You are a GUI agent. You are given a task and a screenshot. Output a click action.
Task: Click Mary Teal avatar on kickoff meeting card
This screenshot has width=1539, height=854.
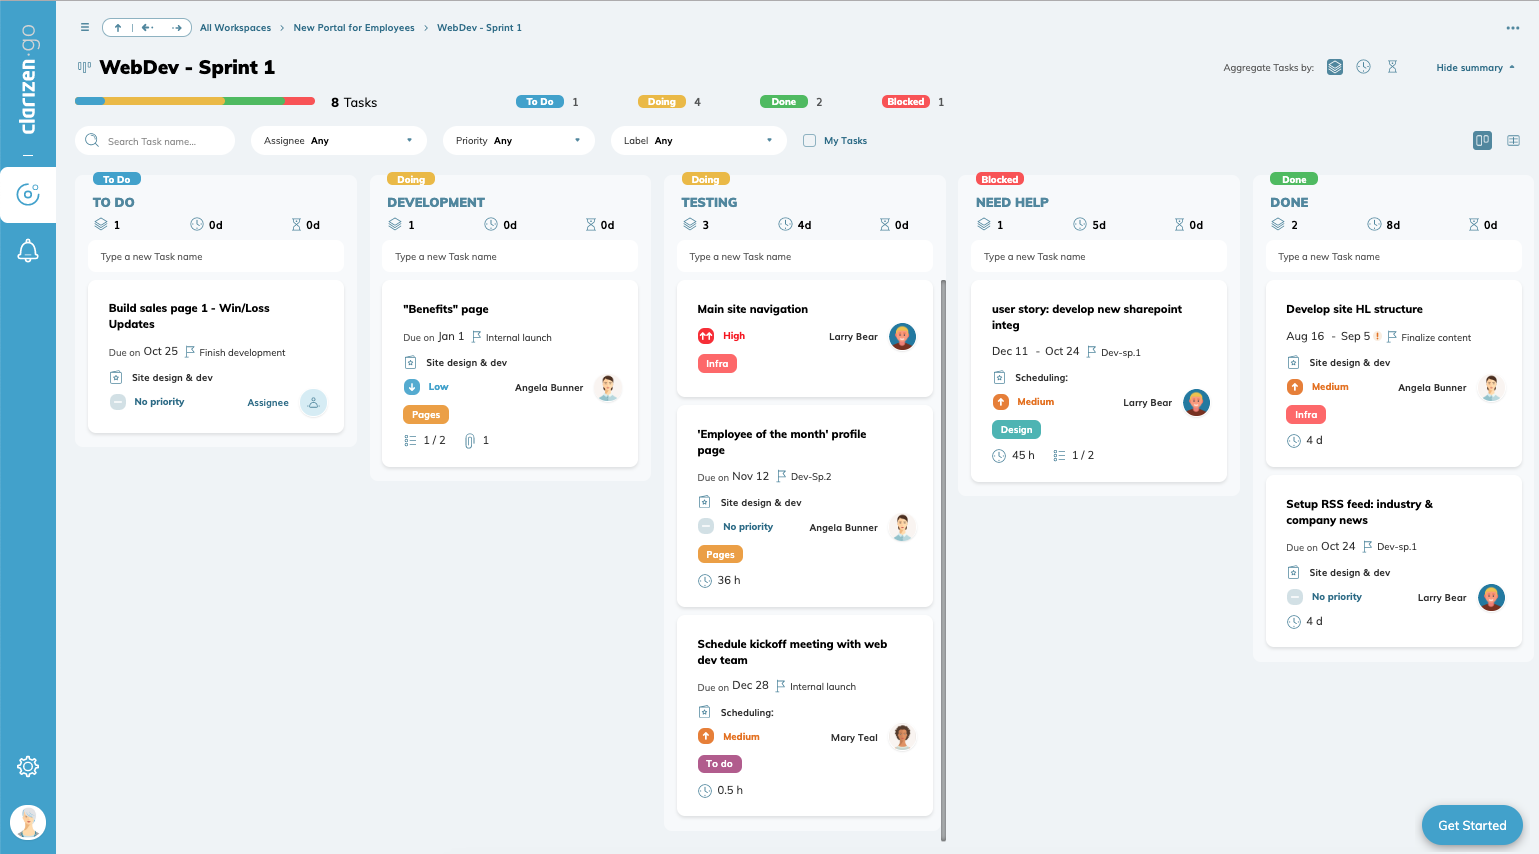(x=902, y=737)
